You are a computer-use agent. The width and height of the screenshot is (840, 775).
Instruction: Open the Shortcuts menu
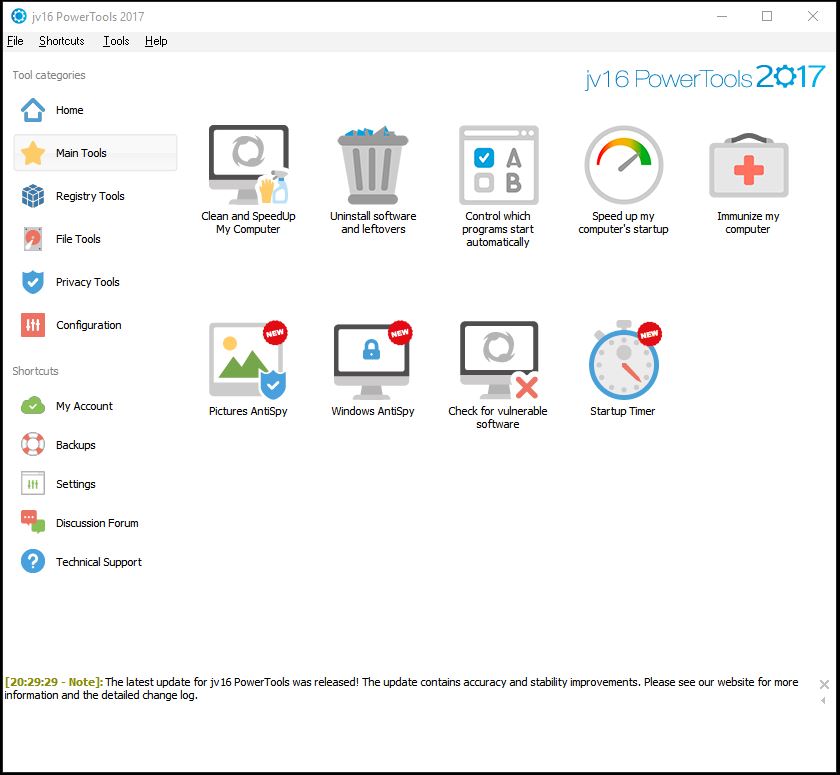[62, 41]
